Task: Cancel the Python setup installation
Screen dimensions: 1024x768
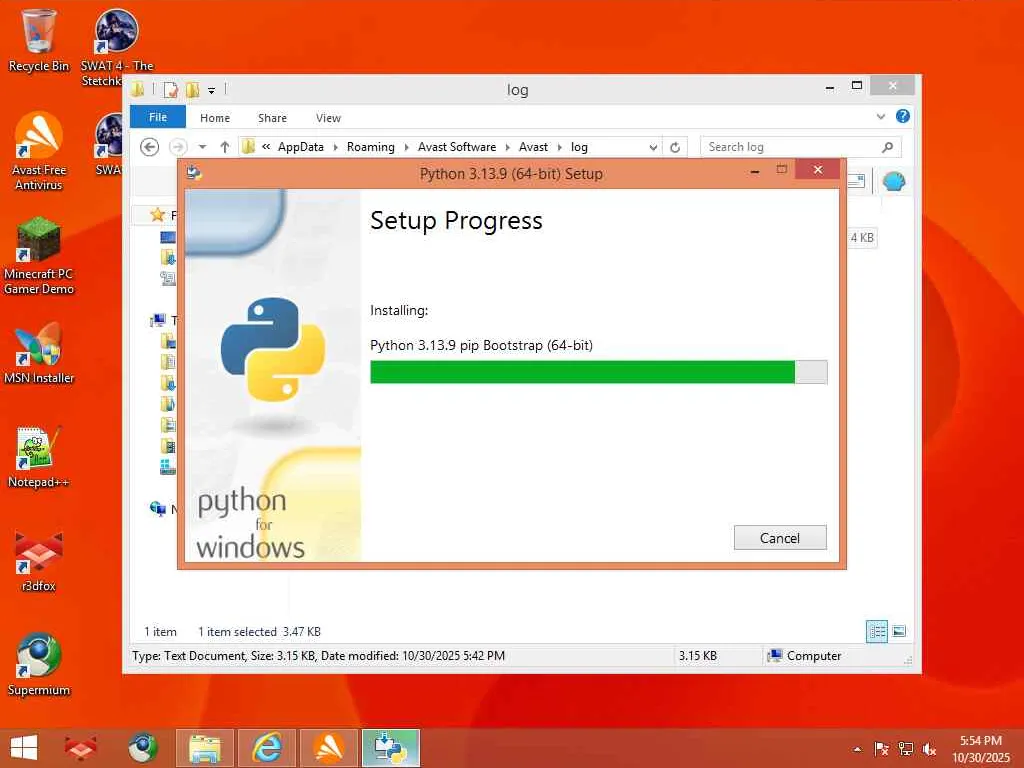Action: pos(780,537)
